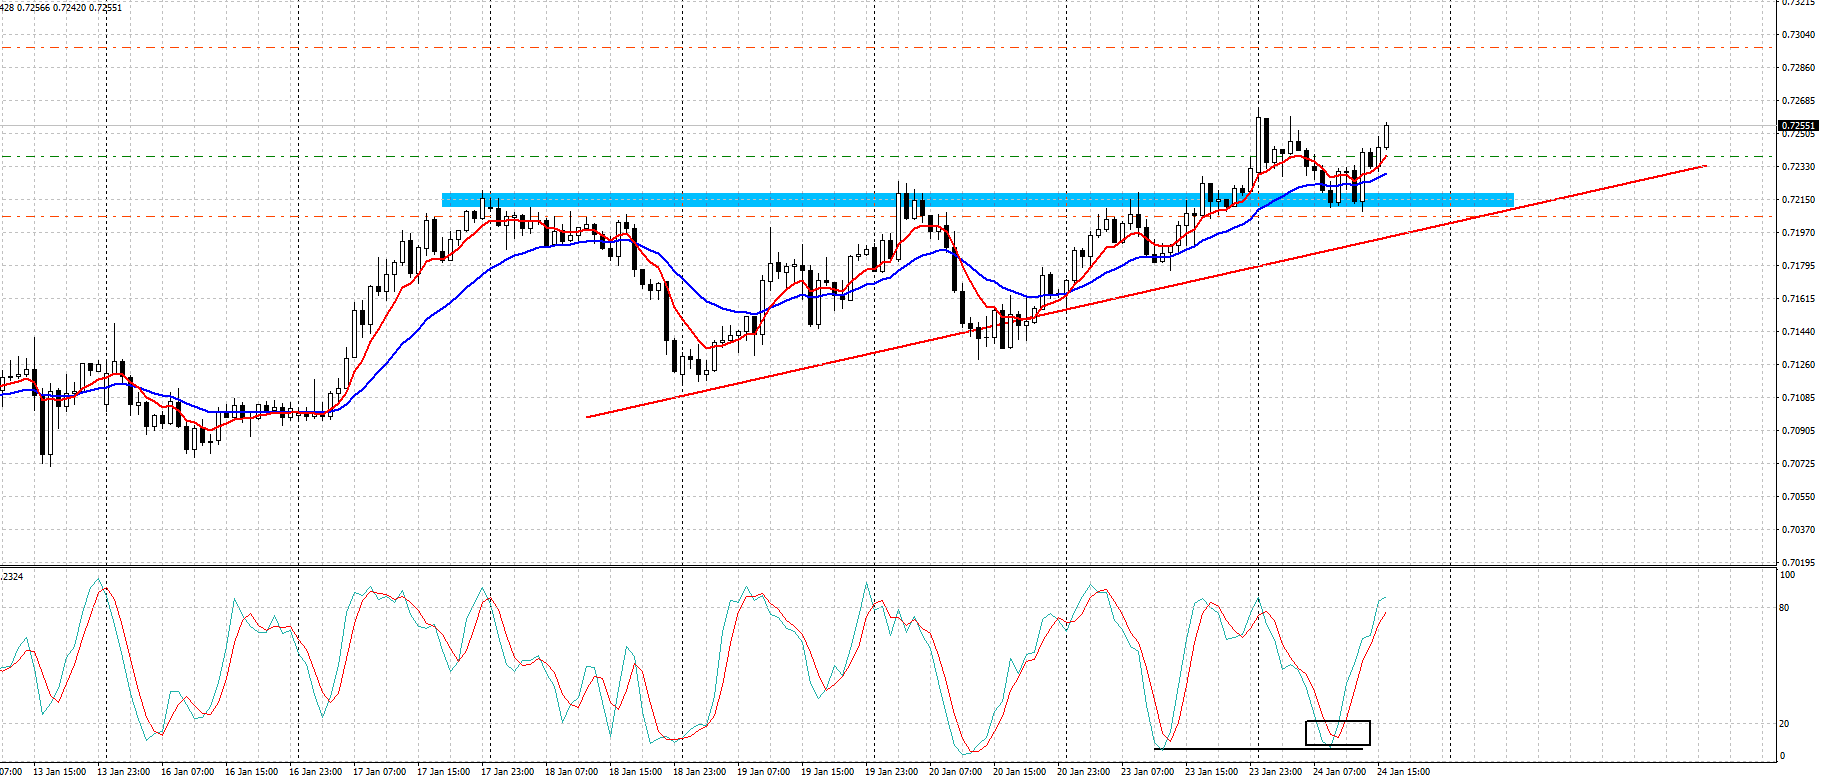Click the 0.70550 price axis label
1824x782 pixels.
[x=1799, y=497]
